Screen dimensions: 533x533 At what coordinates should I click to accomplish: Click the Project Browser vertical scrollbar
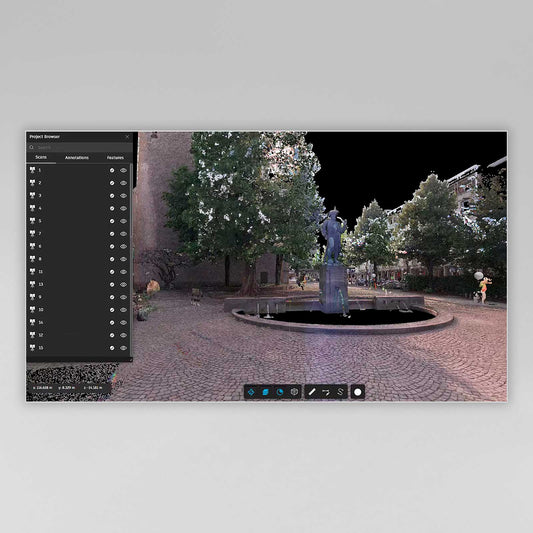(x=131, y=260)
